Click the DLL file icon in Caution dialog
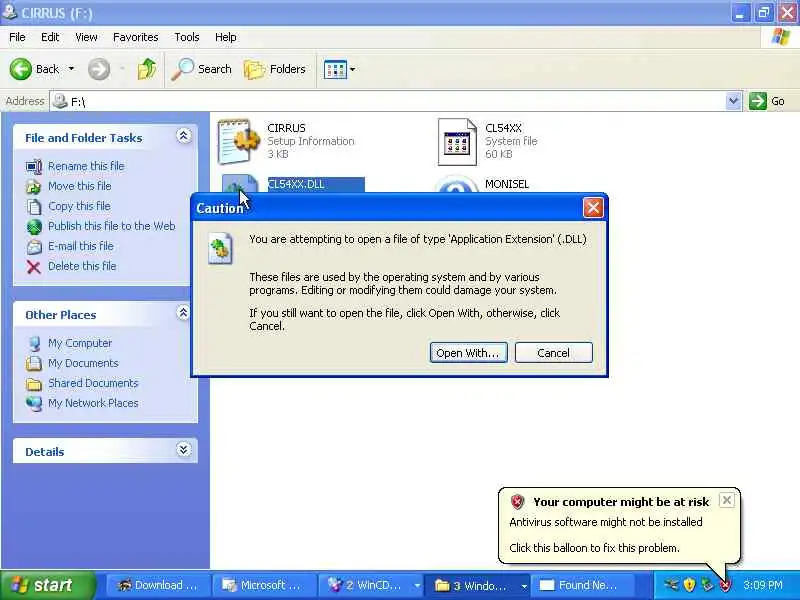Viewport: 800px width, 600px height. coord(220,248)
